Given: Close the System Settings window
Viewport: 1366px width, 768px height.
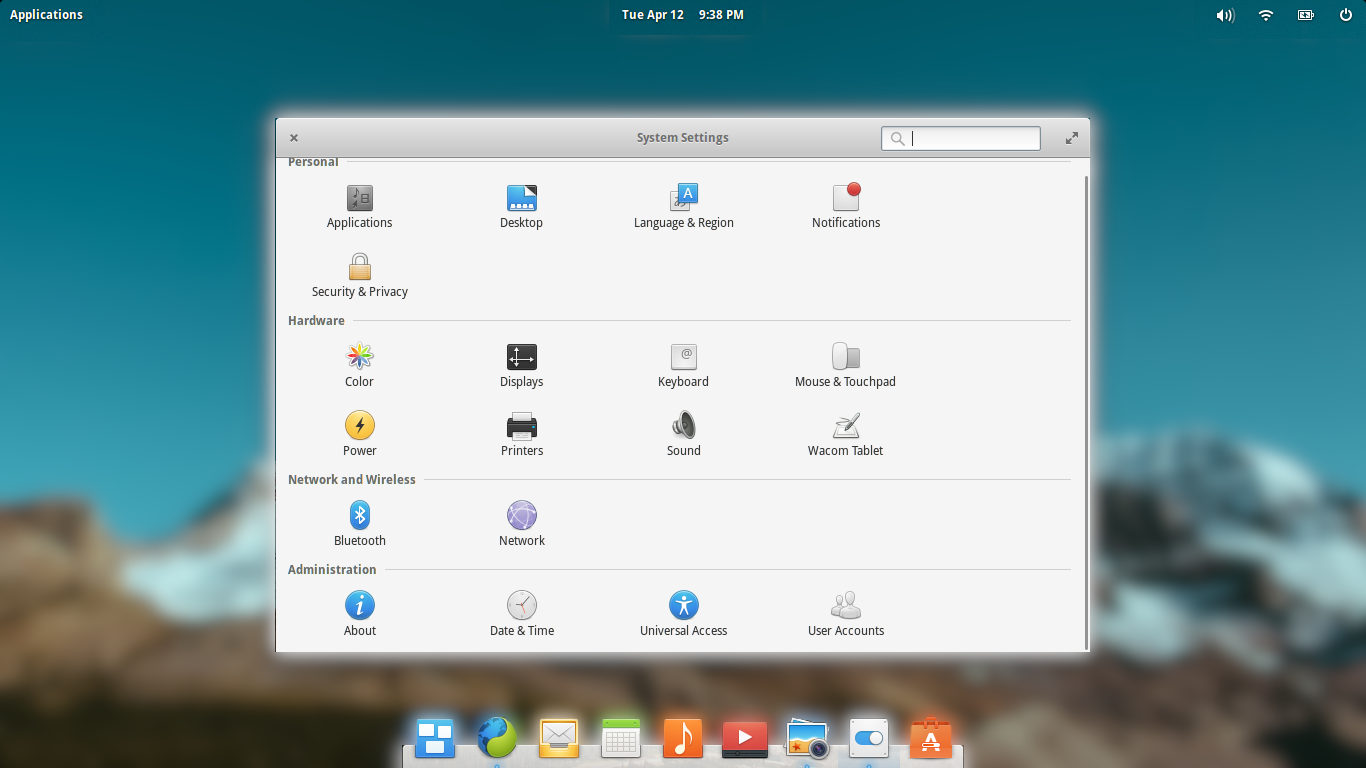Looking at the screenshot, I should click(294, 138).
